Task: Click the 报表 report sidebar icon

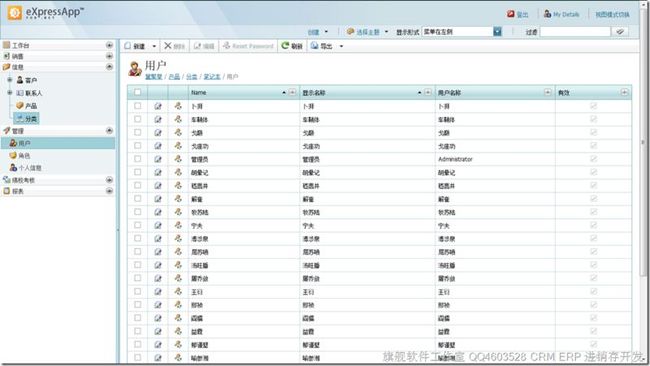Action: pyautogui.click(x=7, y=191)
